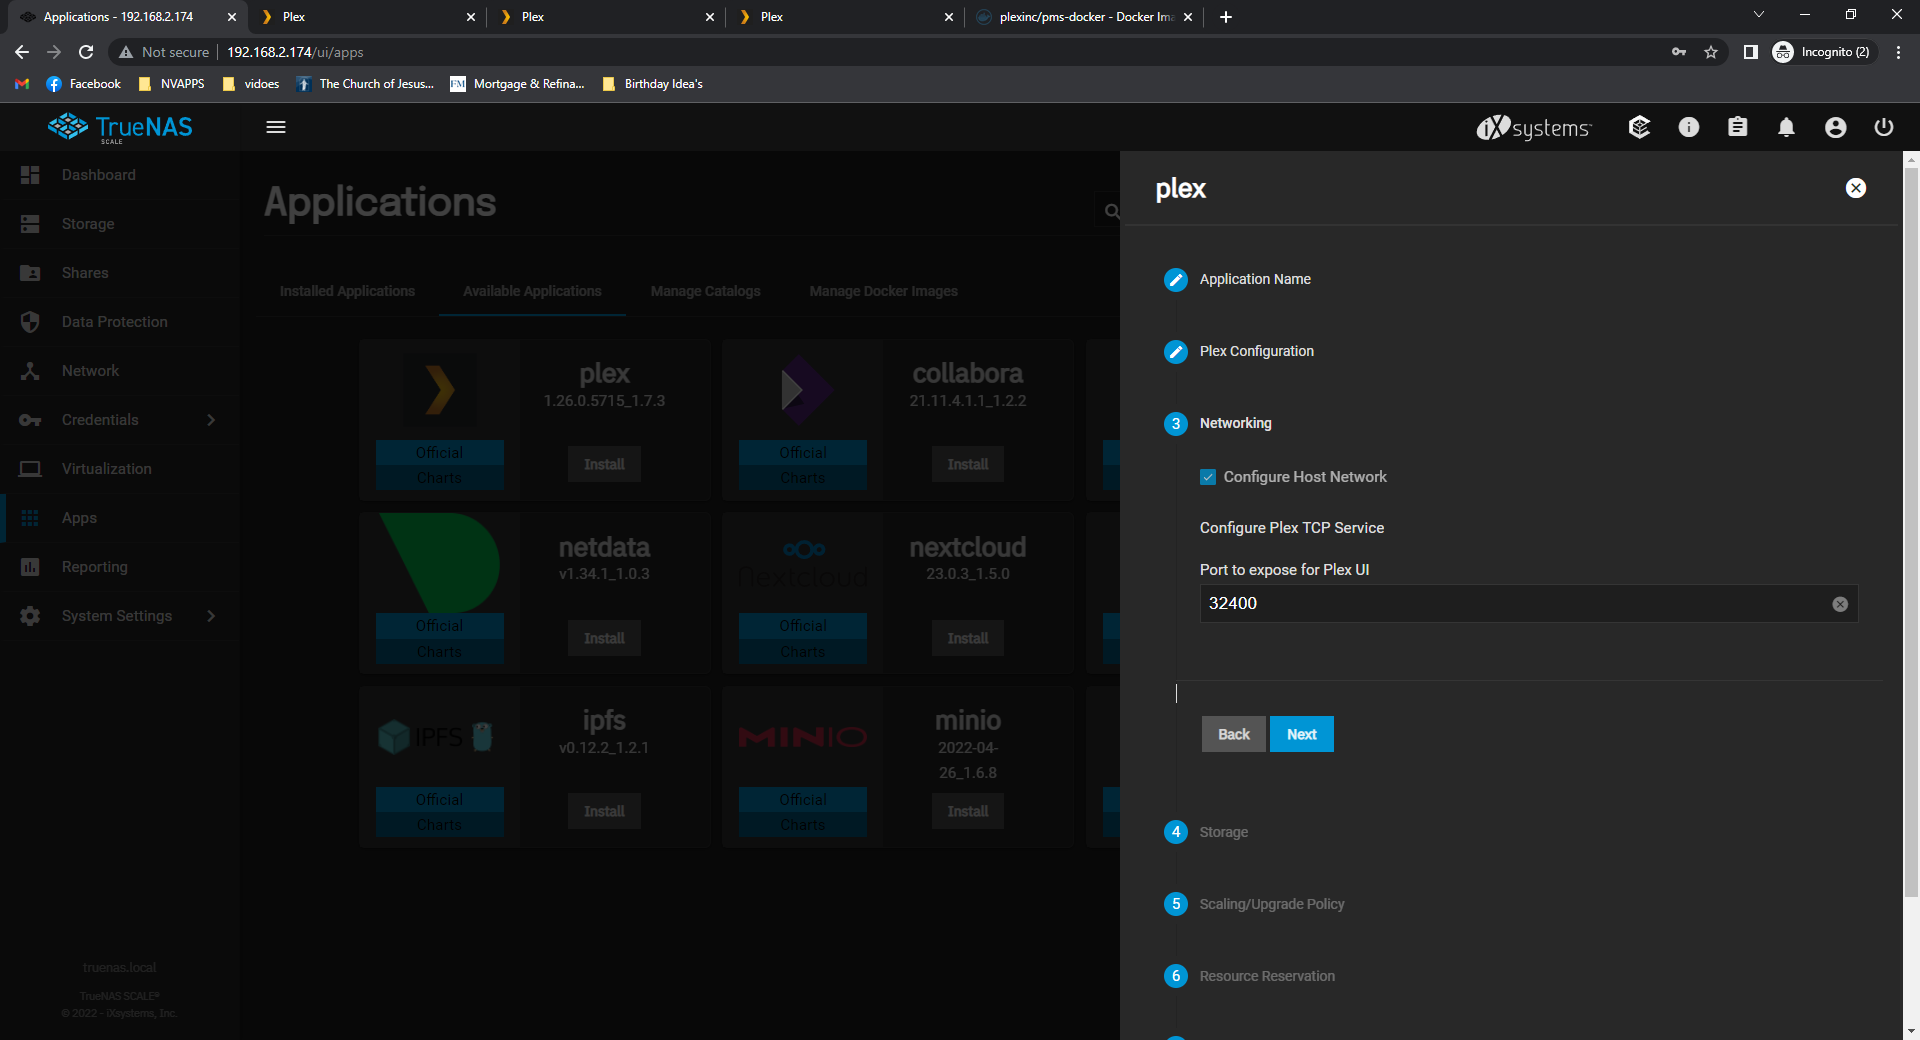1920x1040 pixels.
Task: Open the Birthday Idea's bookmark folder
Action: click(x=652, y=84)
